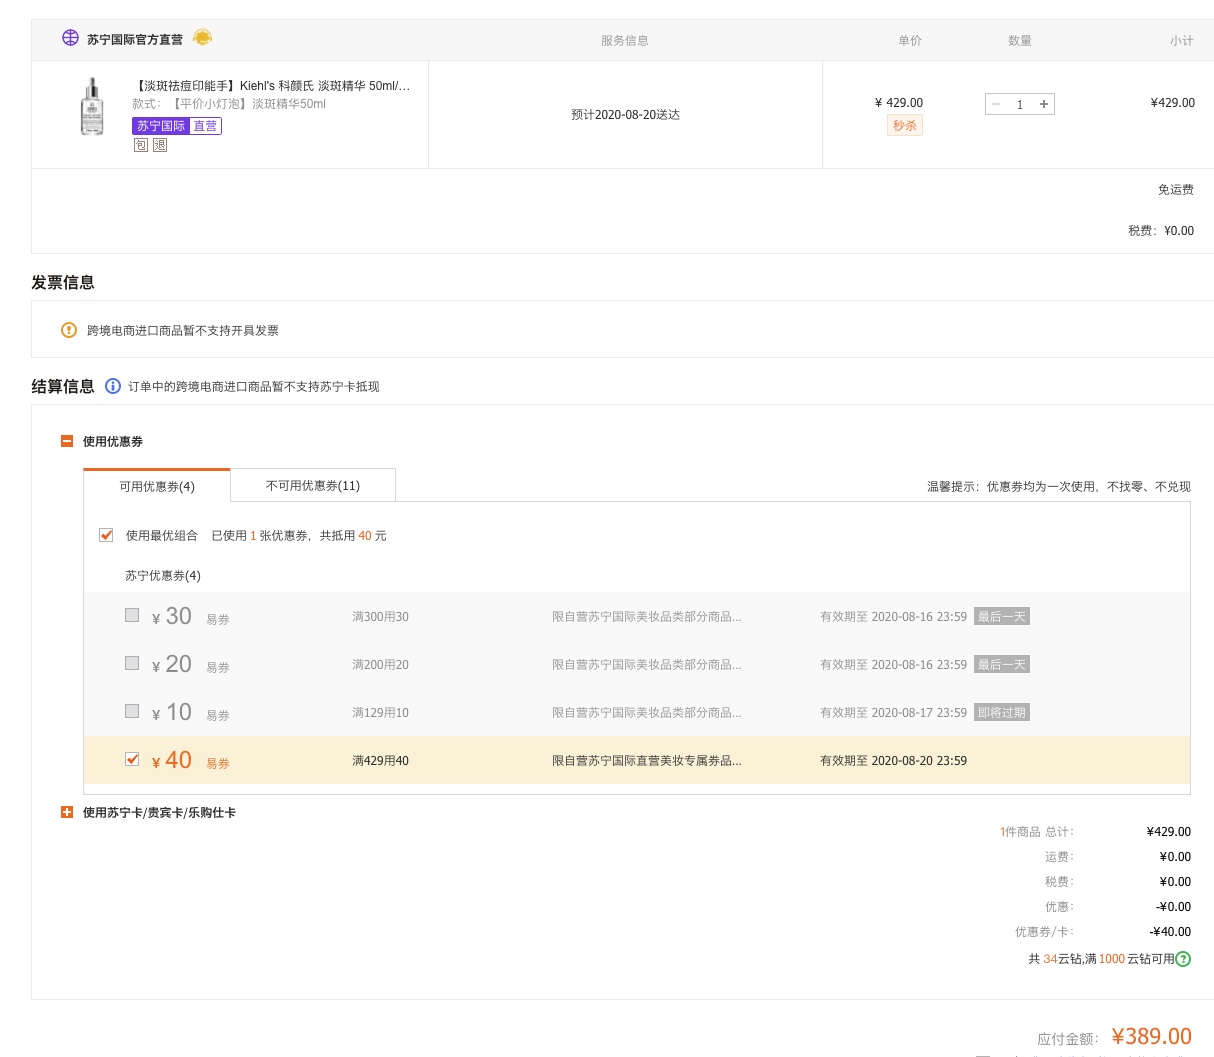This screenshot has height=1057, width=1214.
Task: Click the 秒杀 flash-sale tag
Action: pos(905,126)
